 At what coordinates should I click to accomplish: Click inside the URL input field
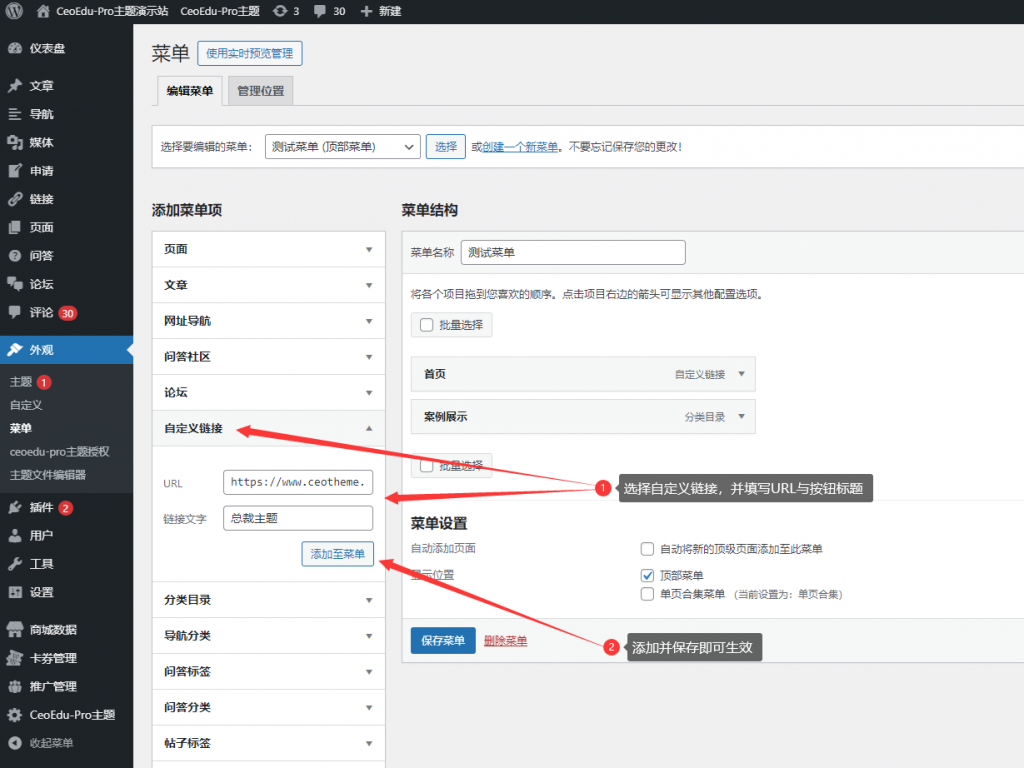click(x=298, y=482)
